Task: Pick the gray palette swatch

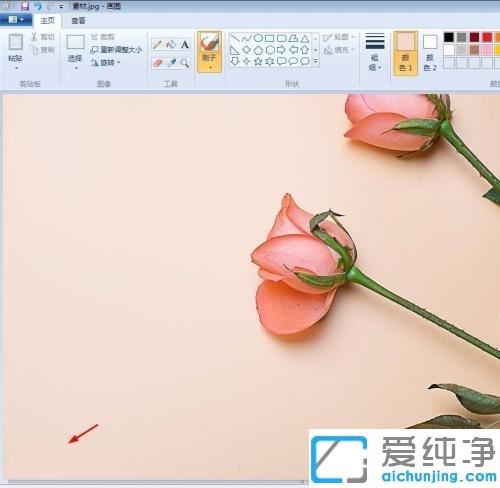Action: click(462, 37)
